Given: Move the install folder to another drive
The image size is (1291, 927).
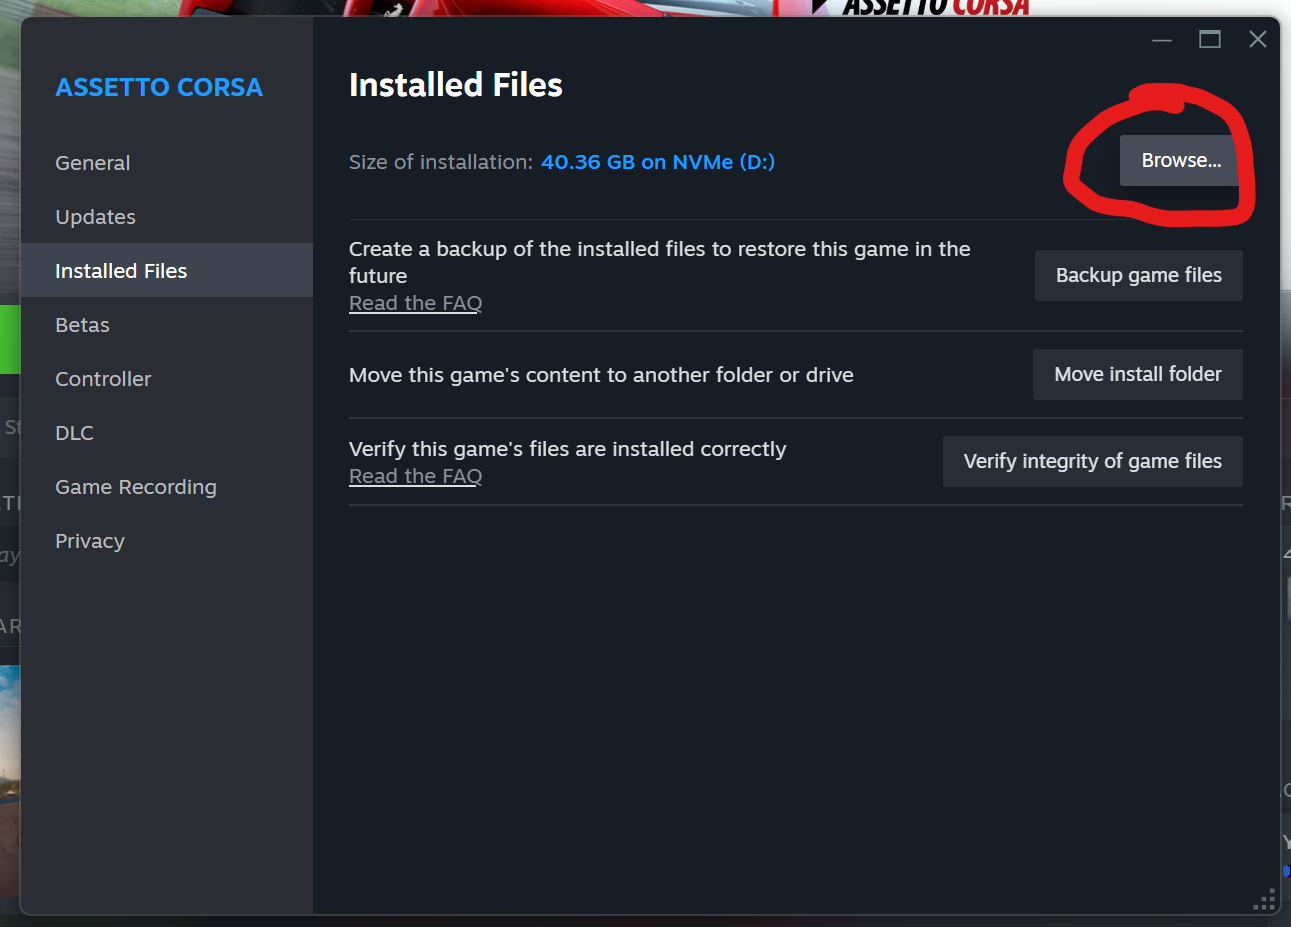Looking at the screenshot, I should click(1137, 374).
